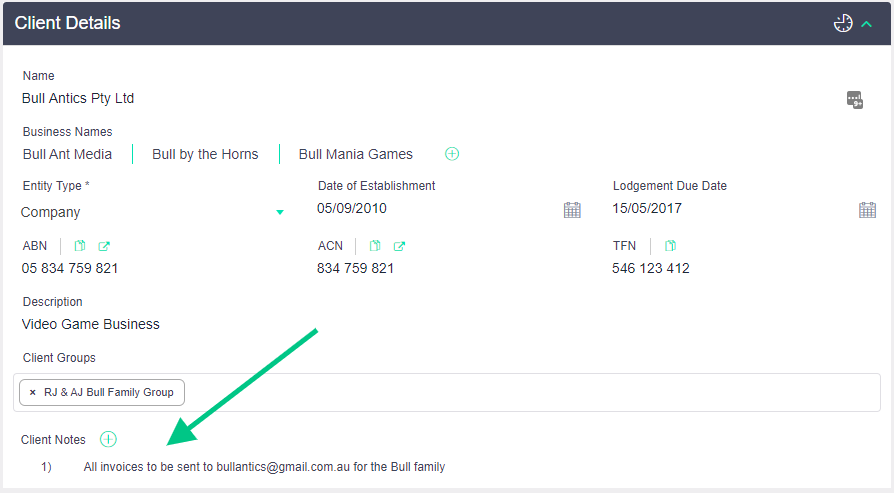Click inside the Client Groups box
The height and width of the screenshot is (493, 894).
[x=500, y=392]
